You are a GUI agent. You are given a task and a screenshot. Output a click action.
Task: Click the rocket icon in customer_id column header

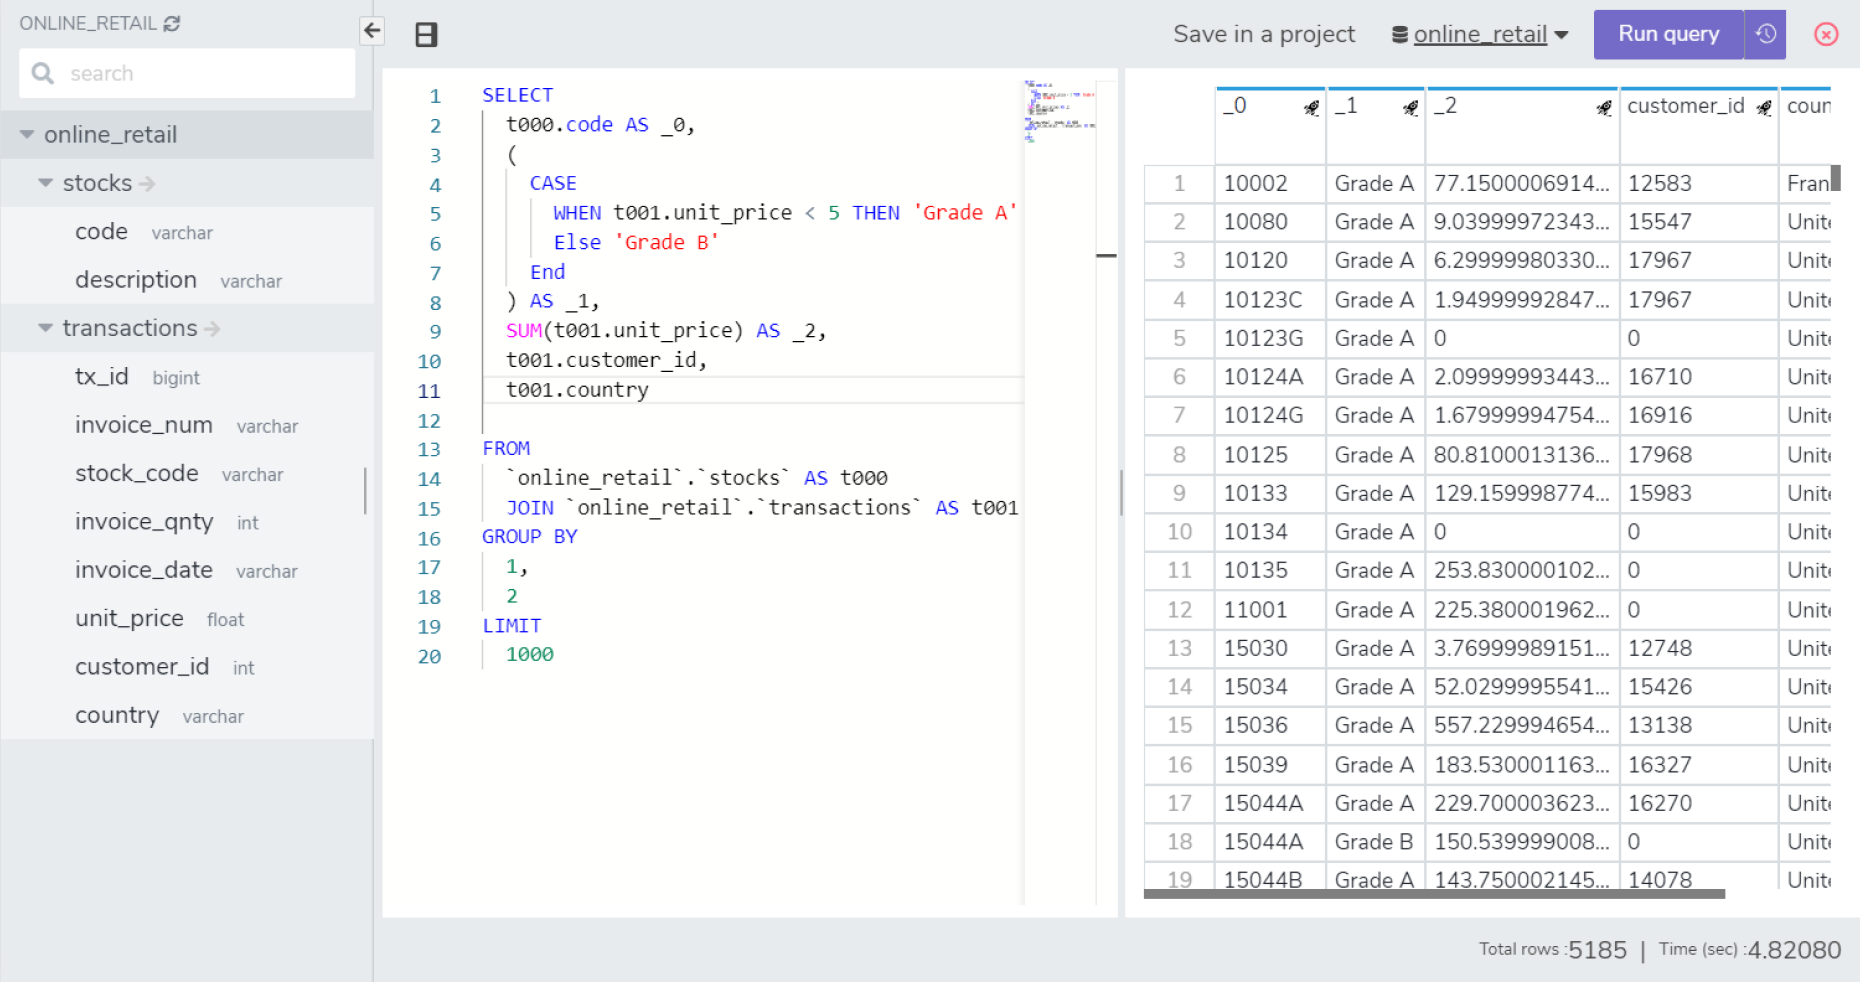(1764, 108)
